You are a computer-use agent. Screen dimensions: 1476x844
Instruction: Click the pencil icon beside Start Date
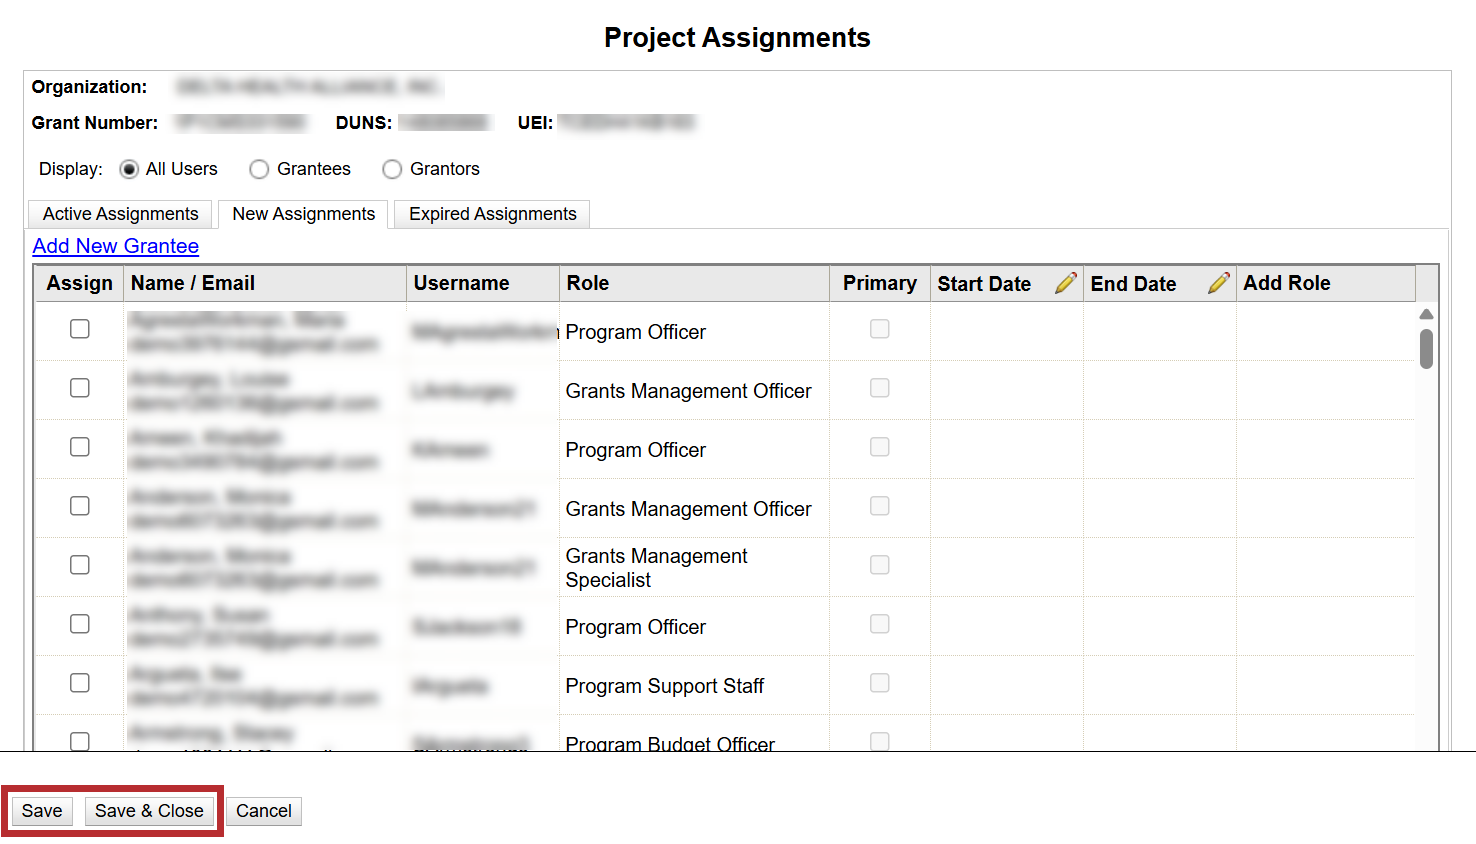click(x=1065, y=283)
